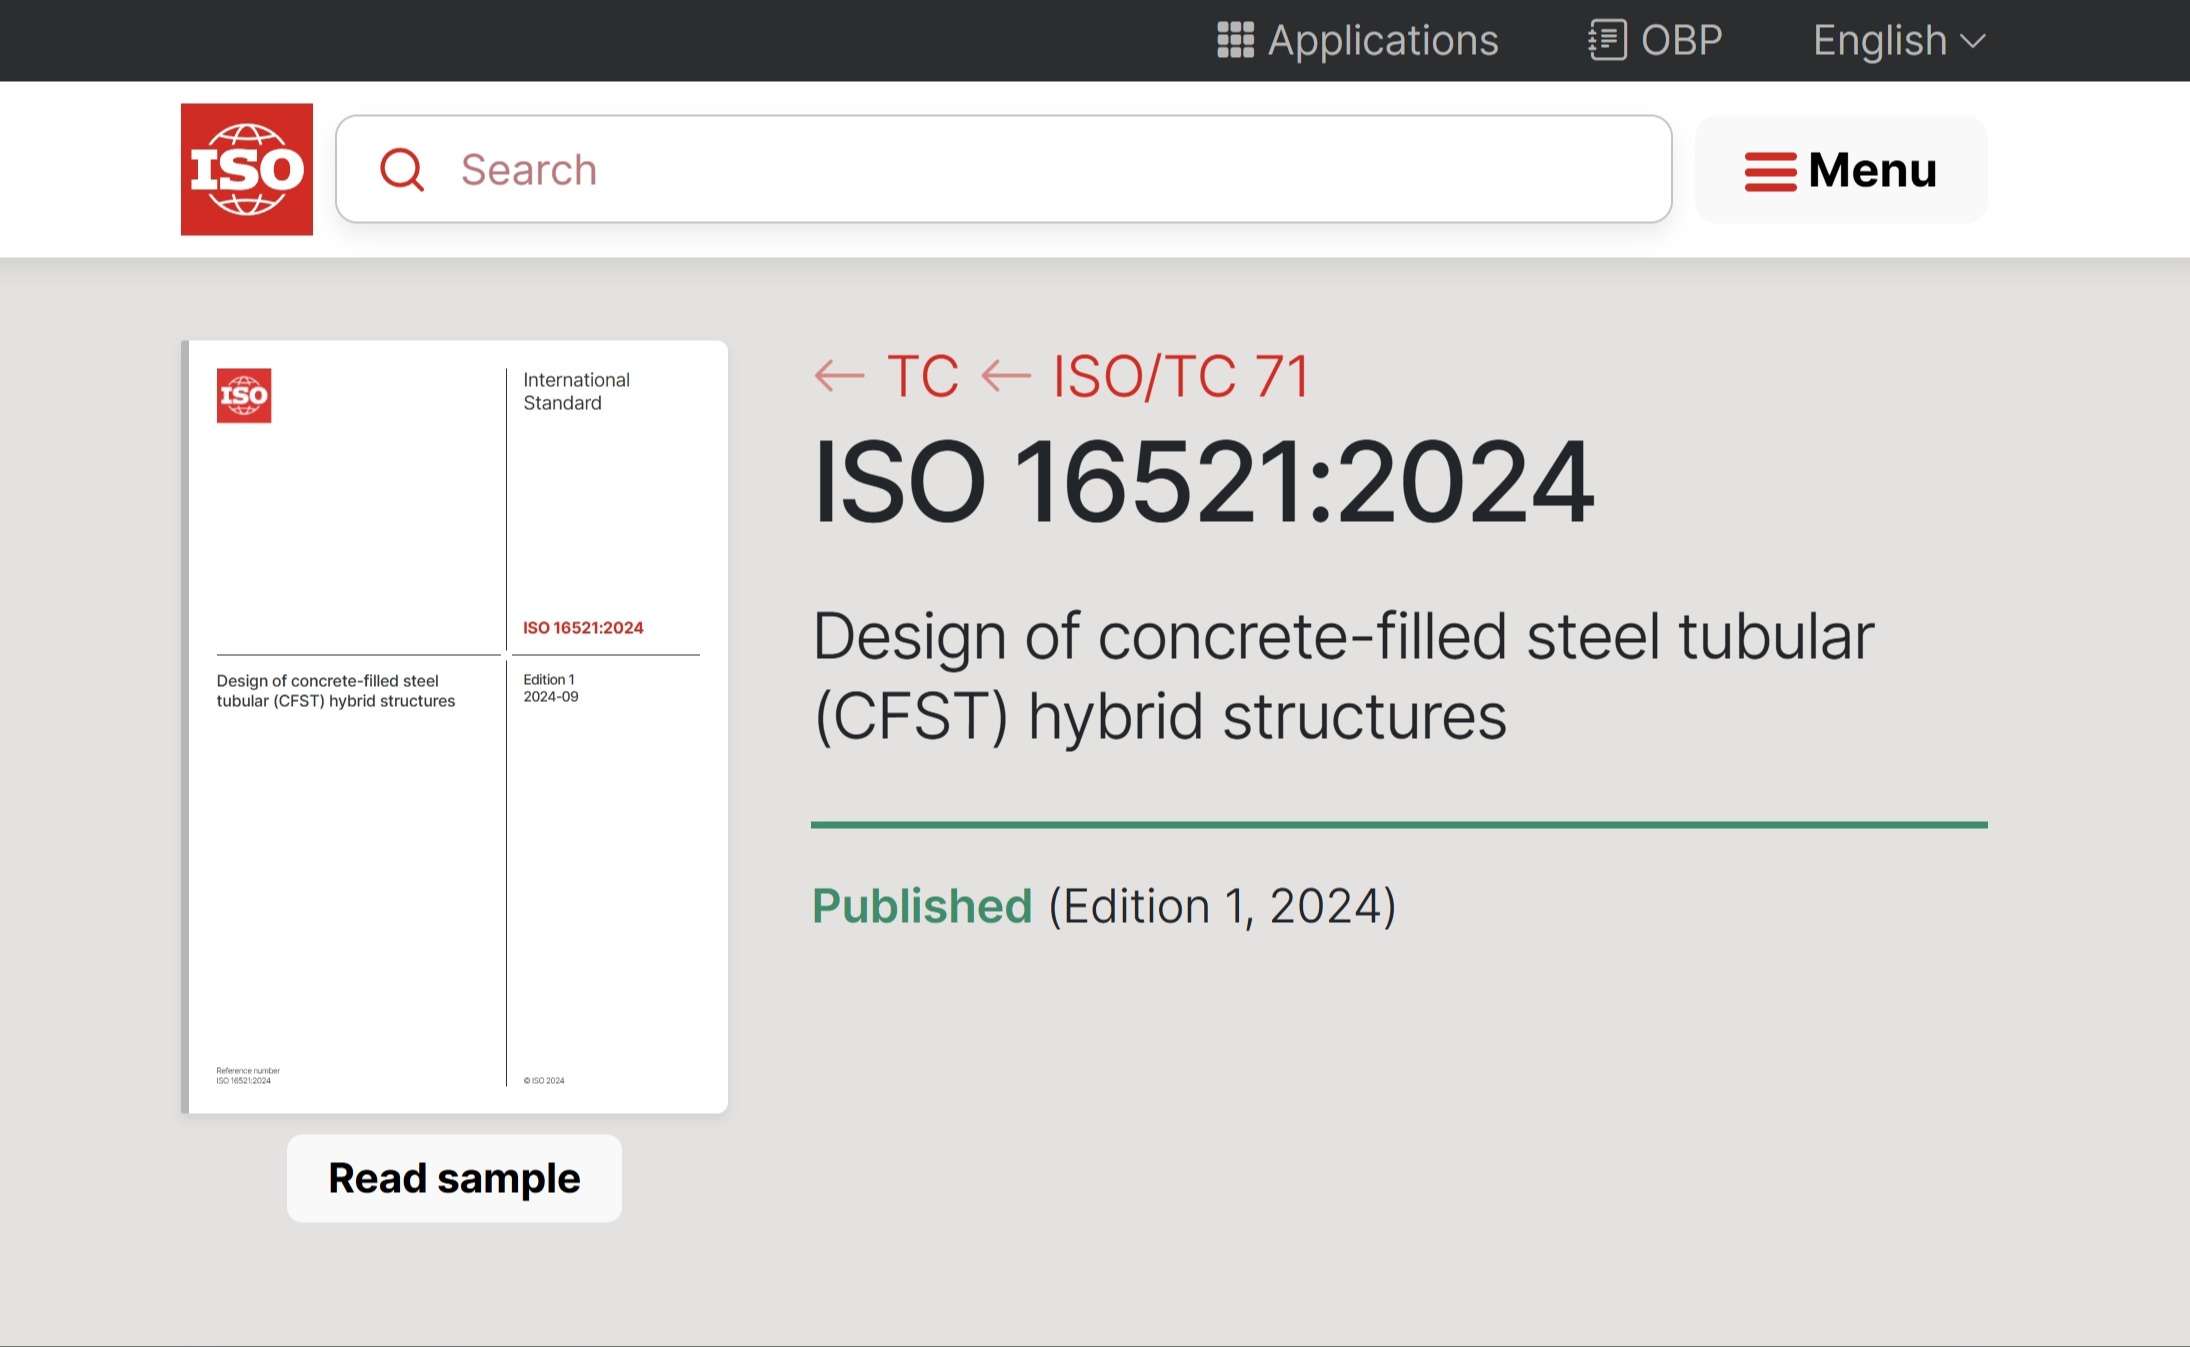
Task: Follow the ISO/TC 71 breadcrumb link
Action: (1180, 376)
